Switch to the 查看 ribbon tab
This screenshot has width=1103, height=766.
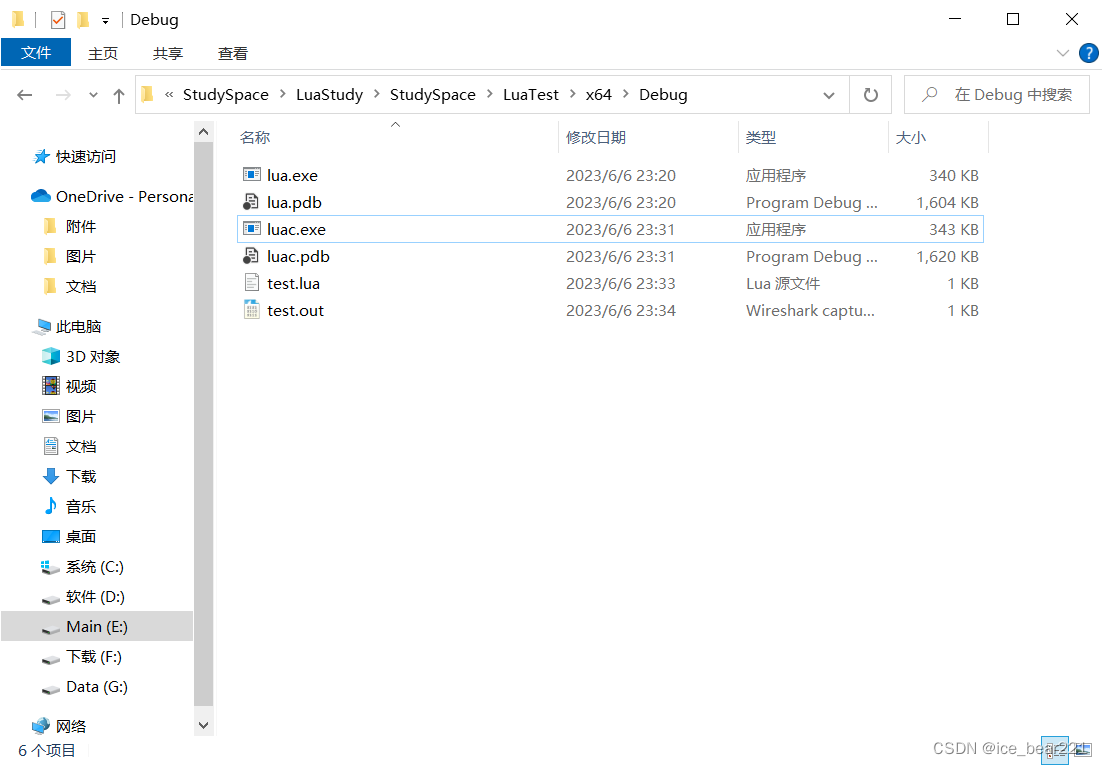click(232, 53)
